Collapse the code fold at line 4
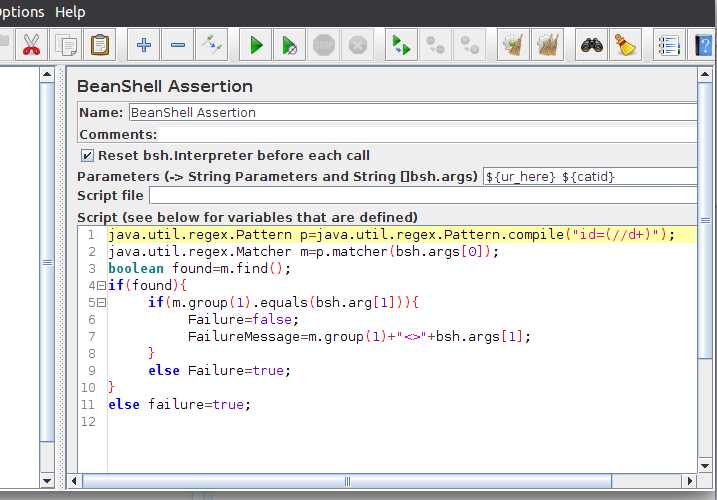The image size is (717, 500). click(102, 286)
